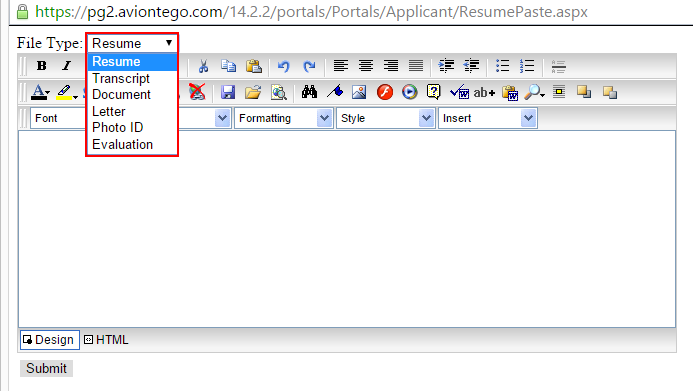This screenshot has height=391, width=693.
Task: Insert Flash via red icon
Action: 385,92
